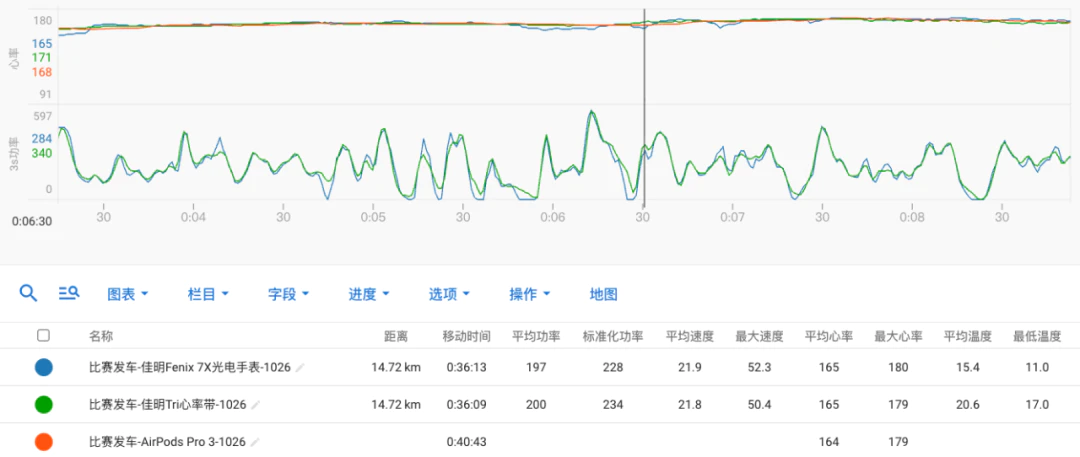The height and width of the screenshot is (457, 1080).
Task: Open the 字段 dropdown menu
Action: coord(288,294)
